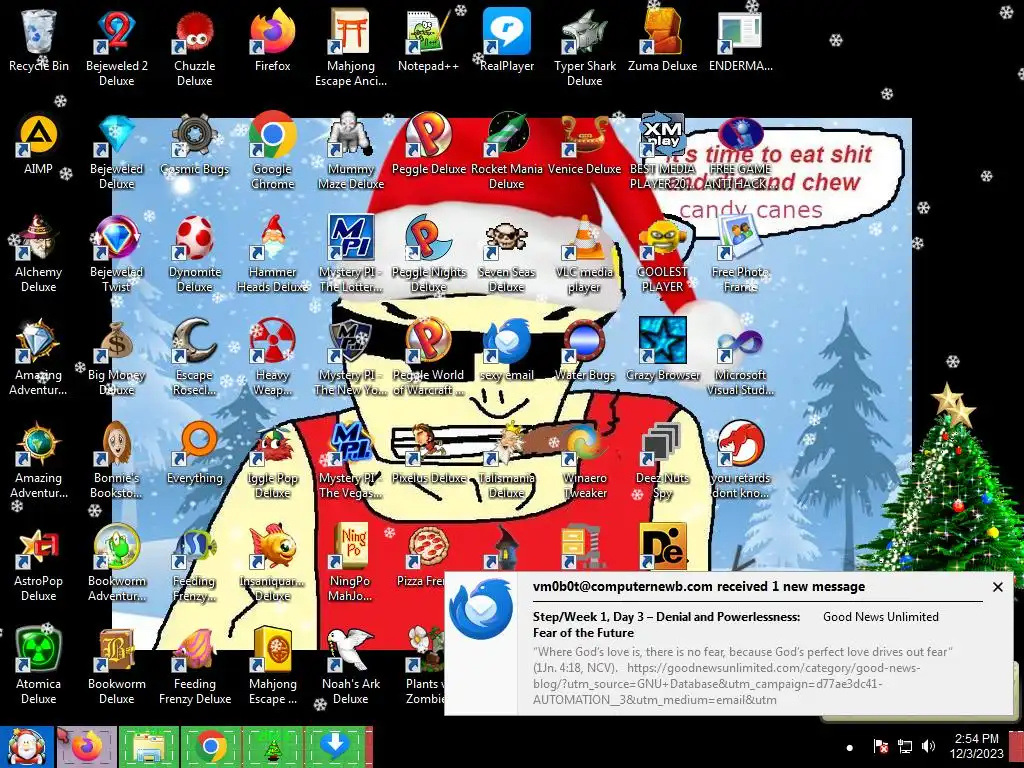Launch Peggle Nights Deluxe
This screenshot has width=1024, height=768.
coord(428,253)
